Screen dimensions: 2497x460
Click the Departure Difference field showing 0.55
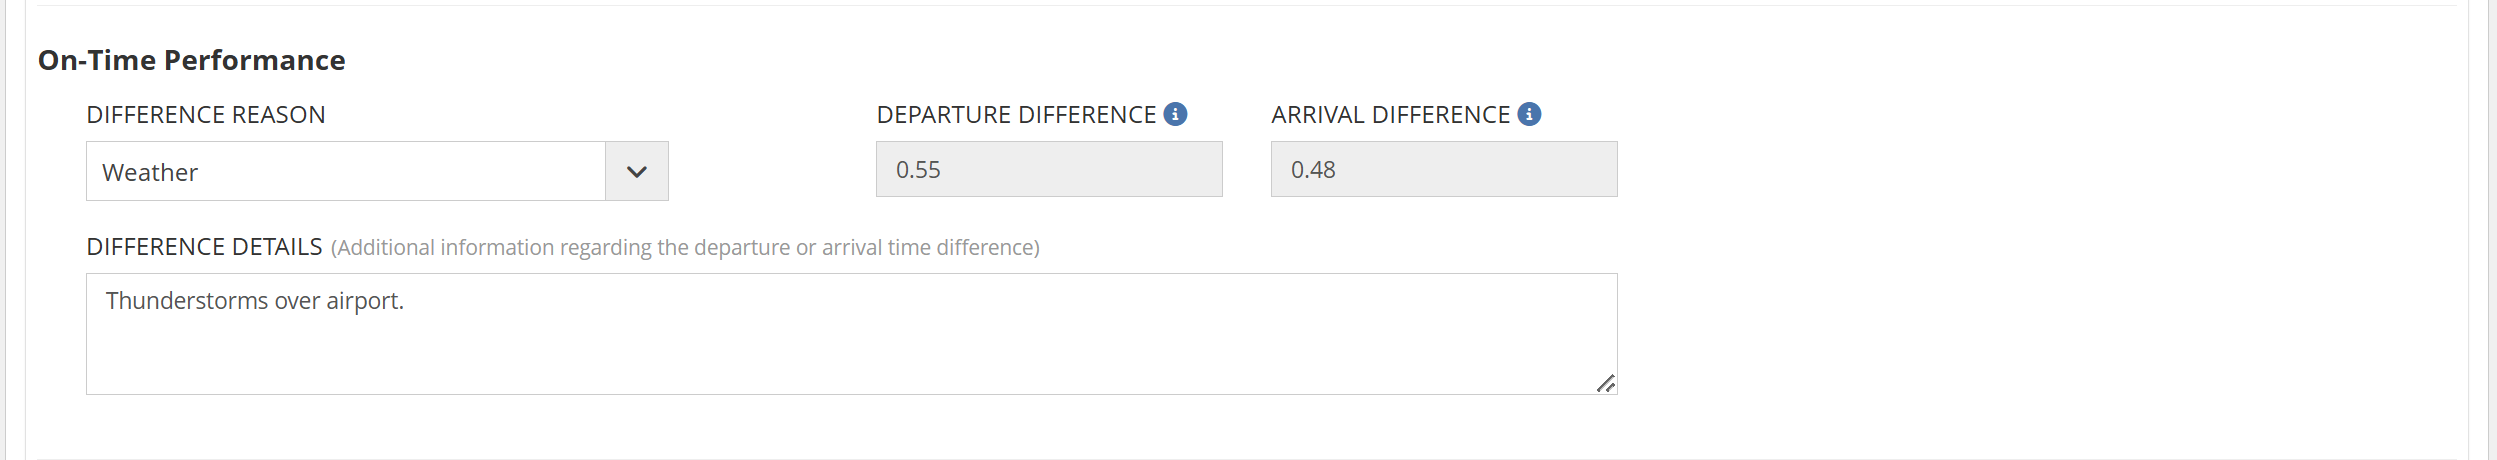tap(1049, 169)
